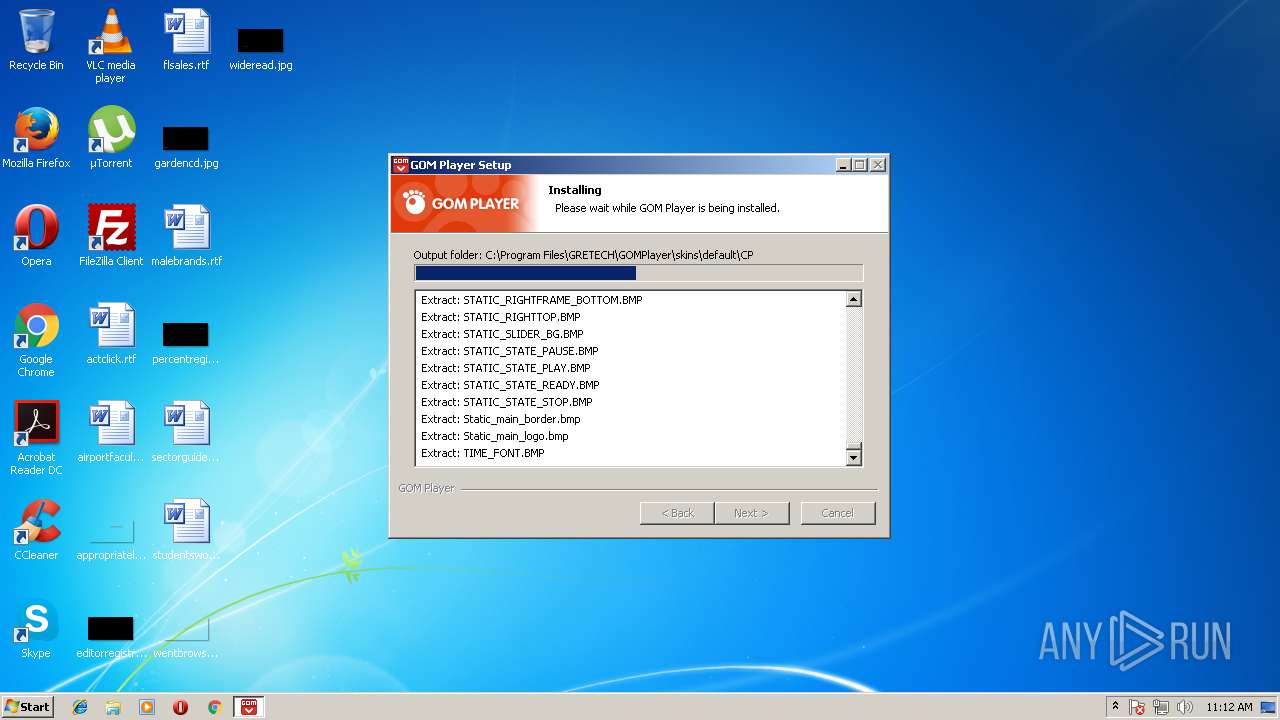The image size is (1280, 720).
Task: Select the "Extract: STATIC_SLIDER_BG.BMP" log line
Action: [x=502, y=334]
